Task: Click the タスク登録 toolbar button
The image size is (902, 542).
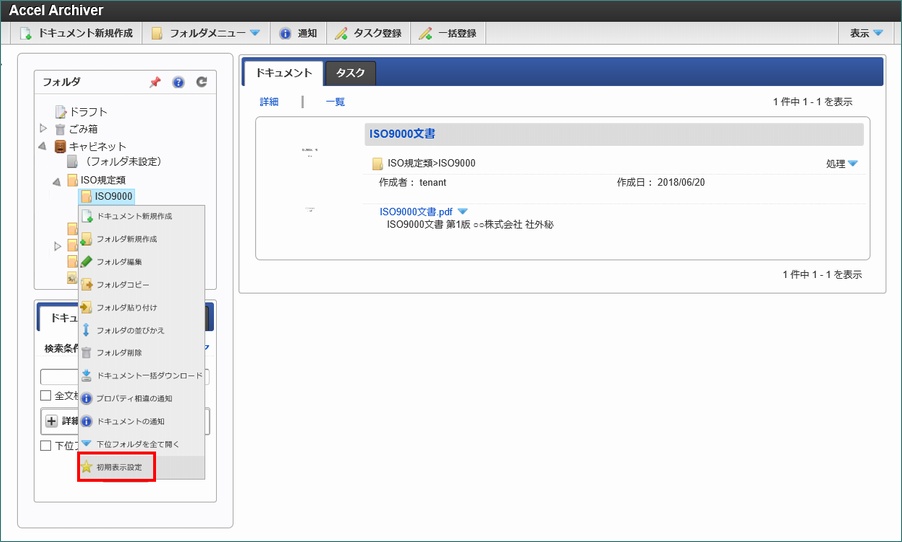Action: (x=368, y=33)
